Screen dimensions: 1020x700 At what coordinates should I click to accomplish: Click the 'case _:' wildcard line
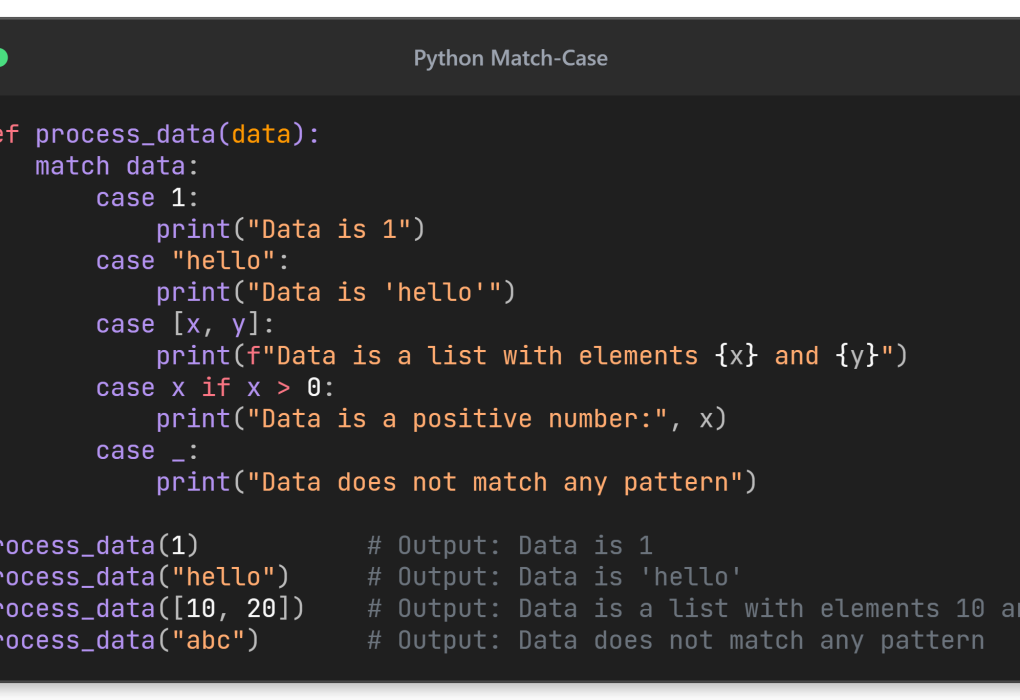[x=147, y=451]
